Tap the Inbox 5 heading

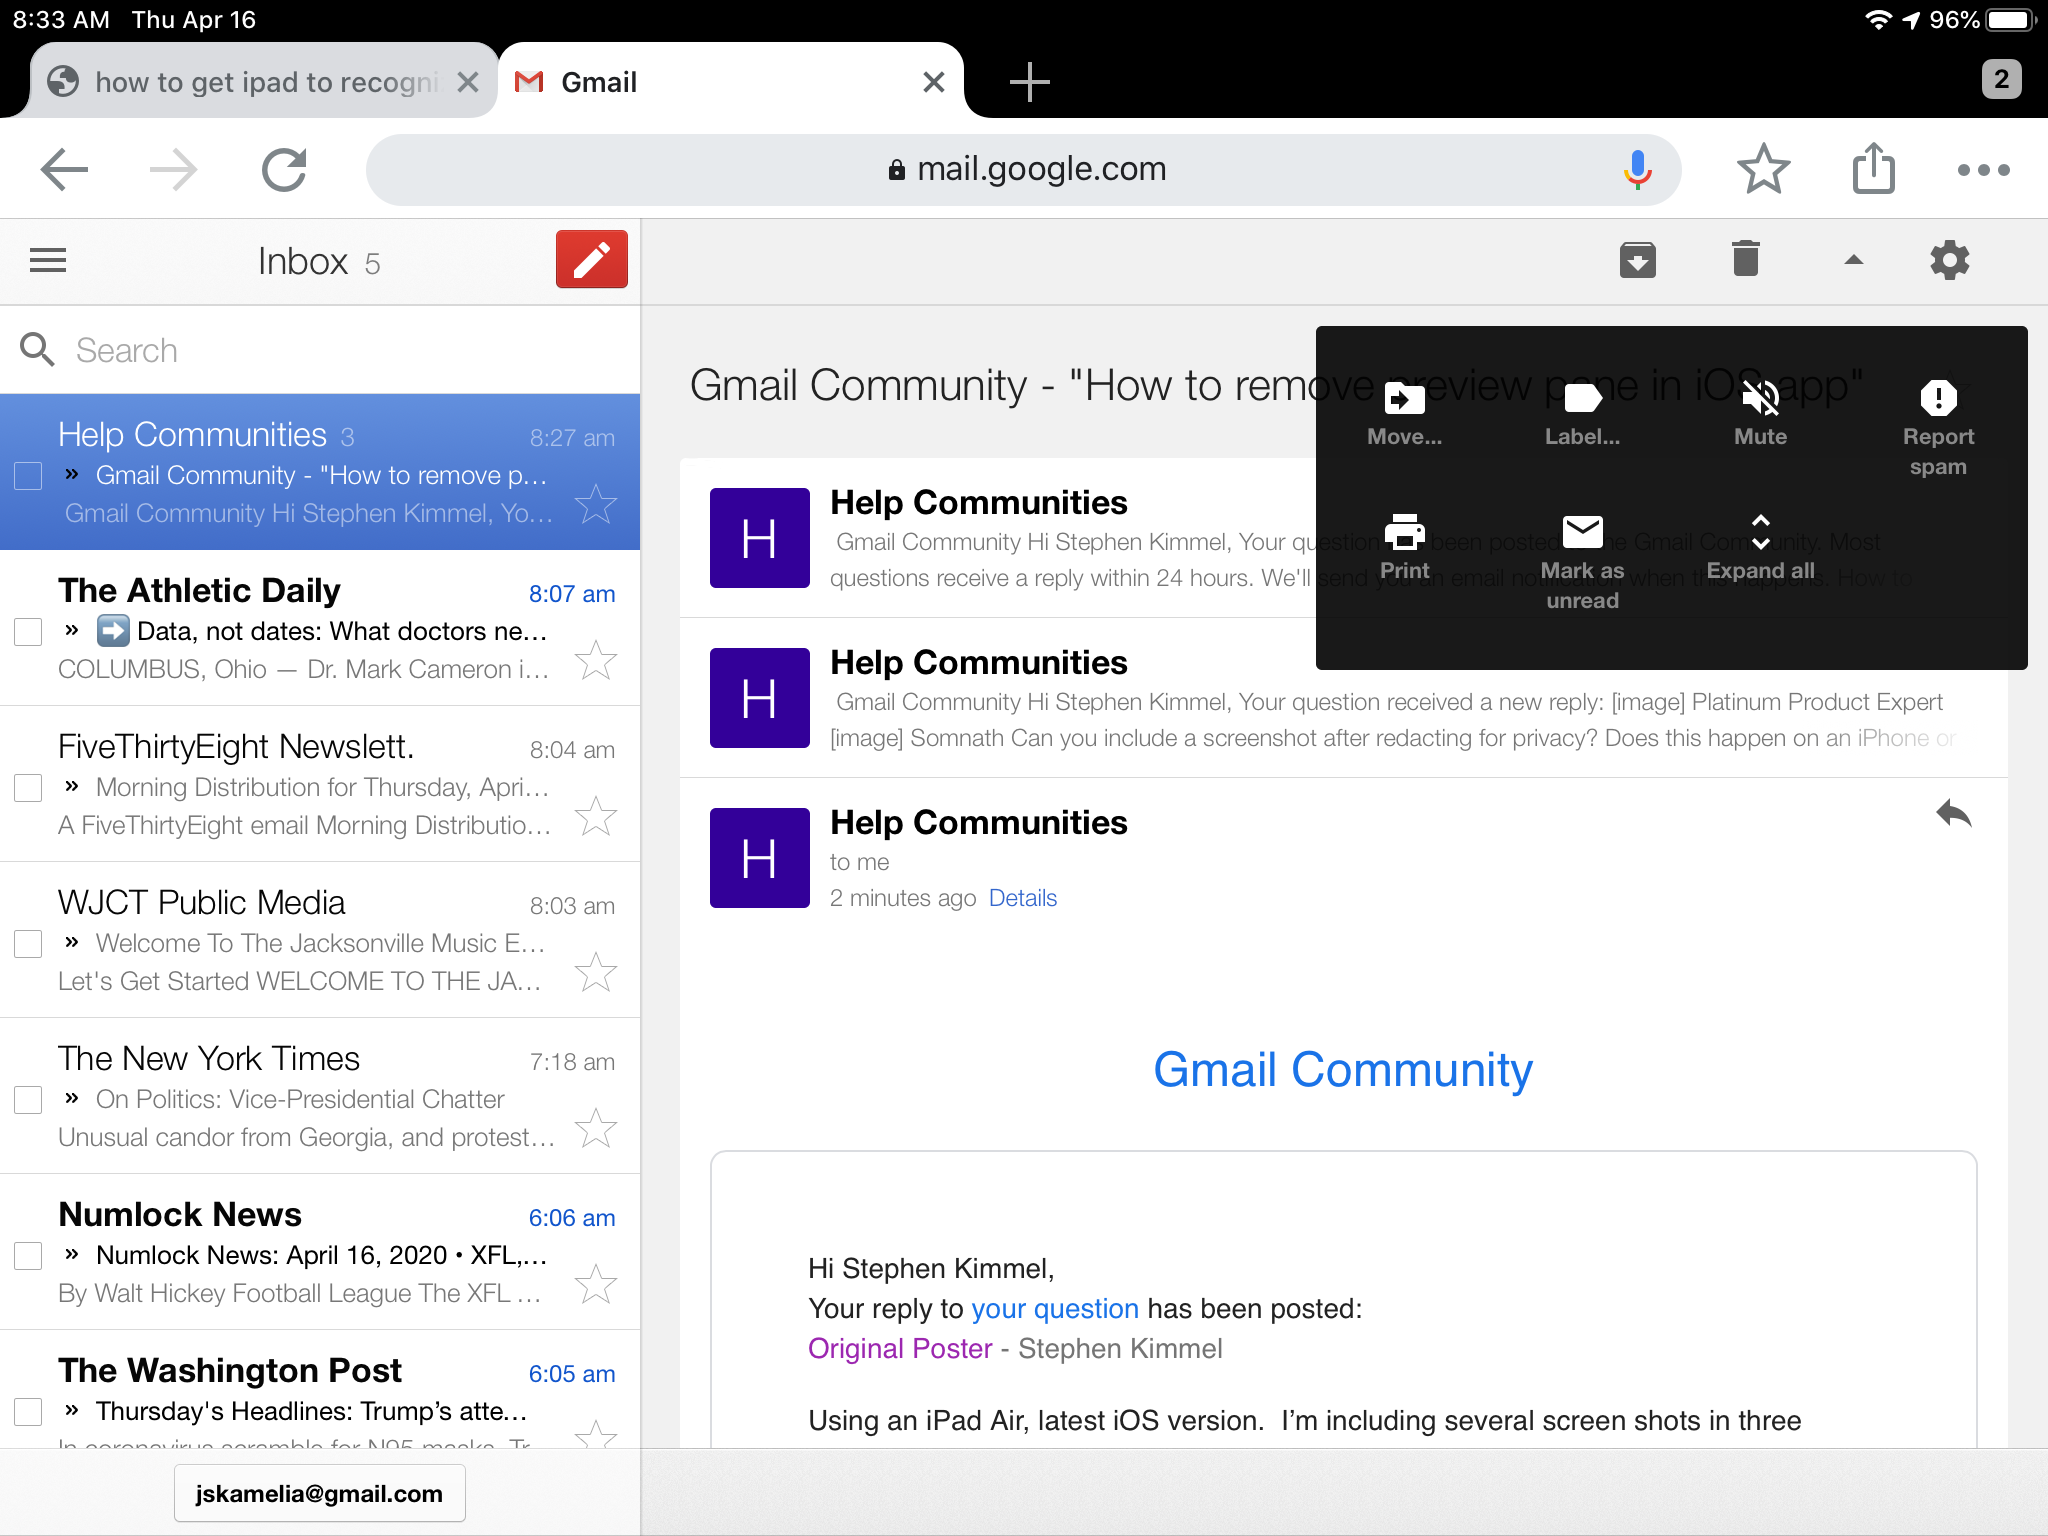click(x=318, y=262)
